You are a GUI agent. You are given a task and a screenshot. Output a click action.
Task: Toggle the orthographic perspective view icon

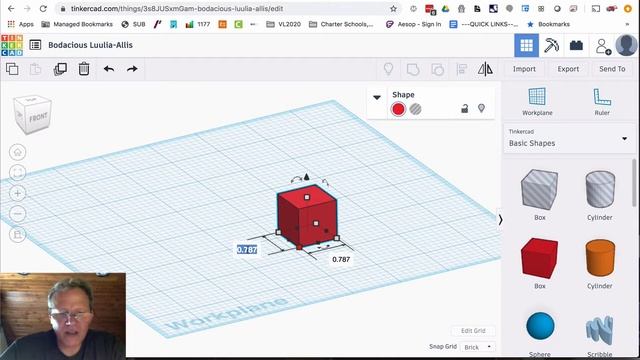point(18,235)
